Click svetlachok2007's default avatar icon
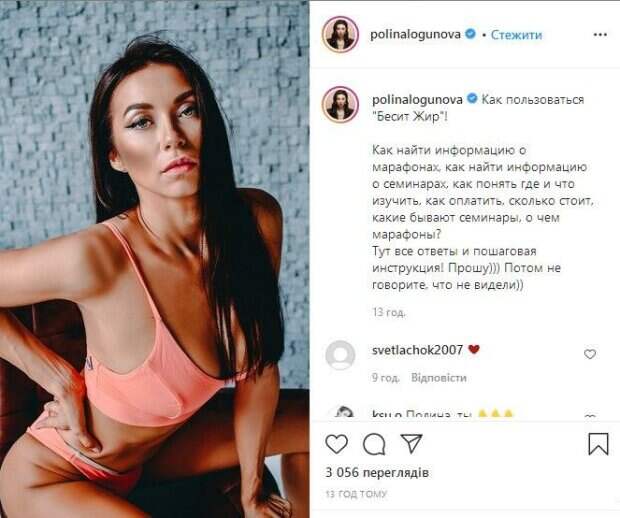Screen dimensions: 620x518 pos(340,355)
